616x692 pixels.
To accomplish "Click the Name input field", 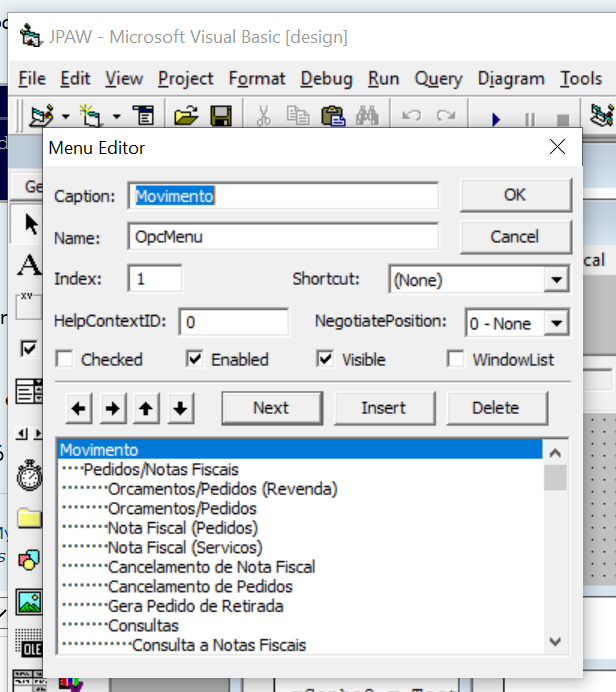I will 283,237.
